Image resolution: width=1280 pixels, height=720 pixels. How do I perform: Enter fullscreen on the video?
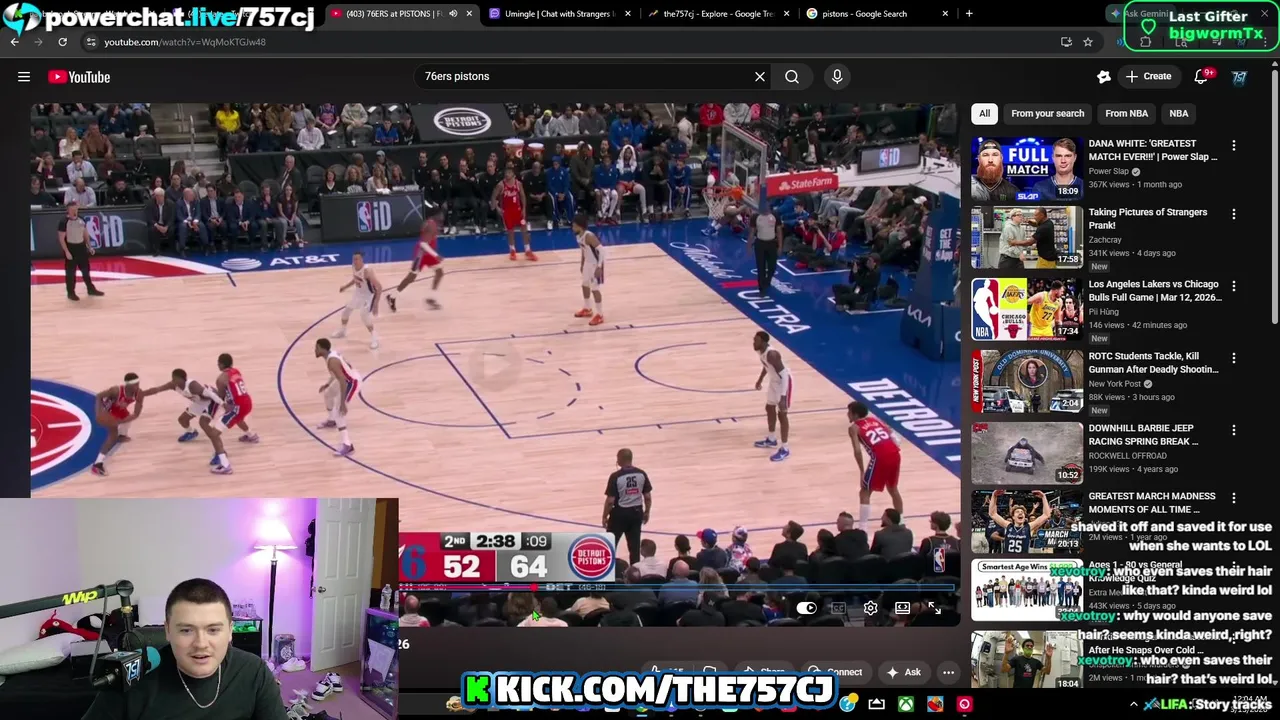pos(934,608)
